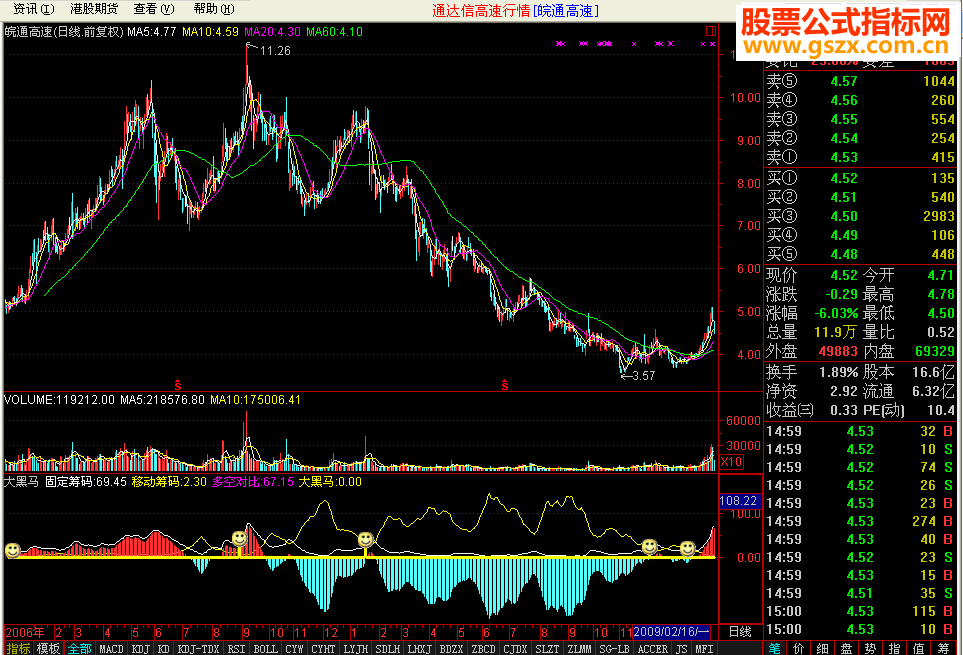Select the CJDX indicator tab

tap(515, 648)
